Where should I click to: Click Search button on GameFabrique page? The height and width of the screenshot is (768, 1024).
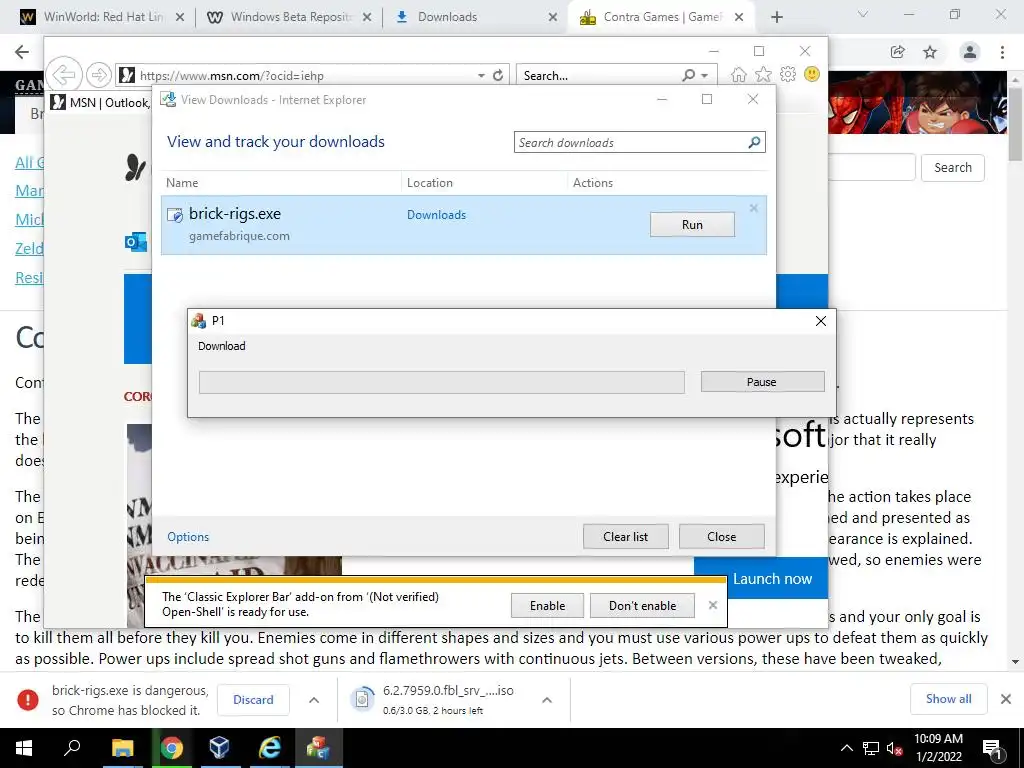click(952, 168)
